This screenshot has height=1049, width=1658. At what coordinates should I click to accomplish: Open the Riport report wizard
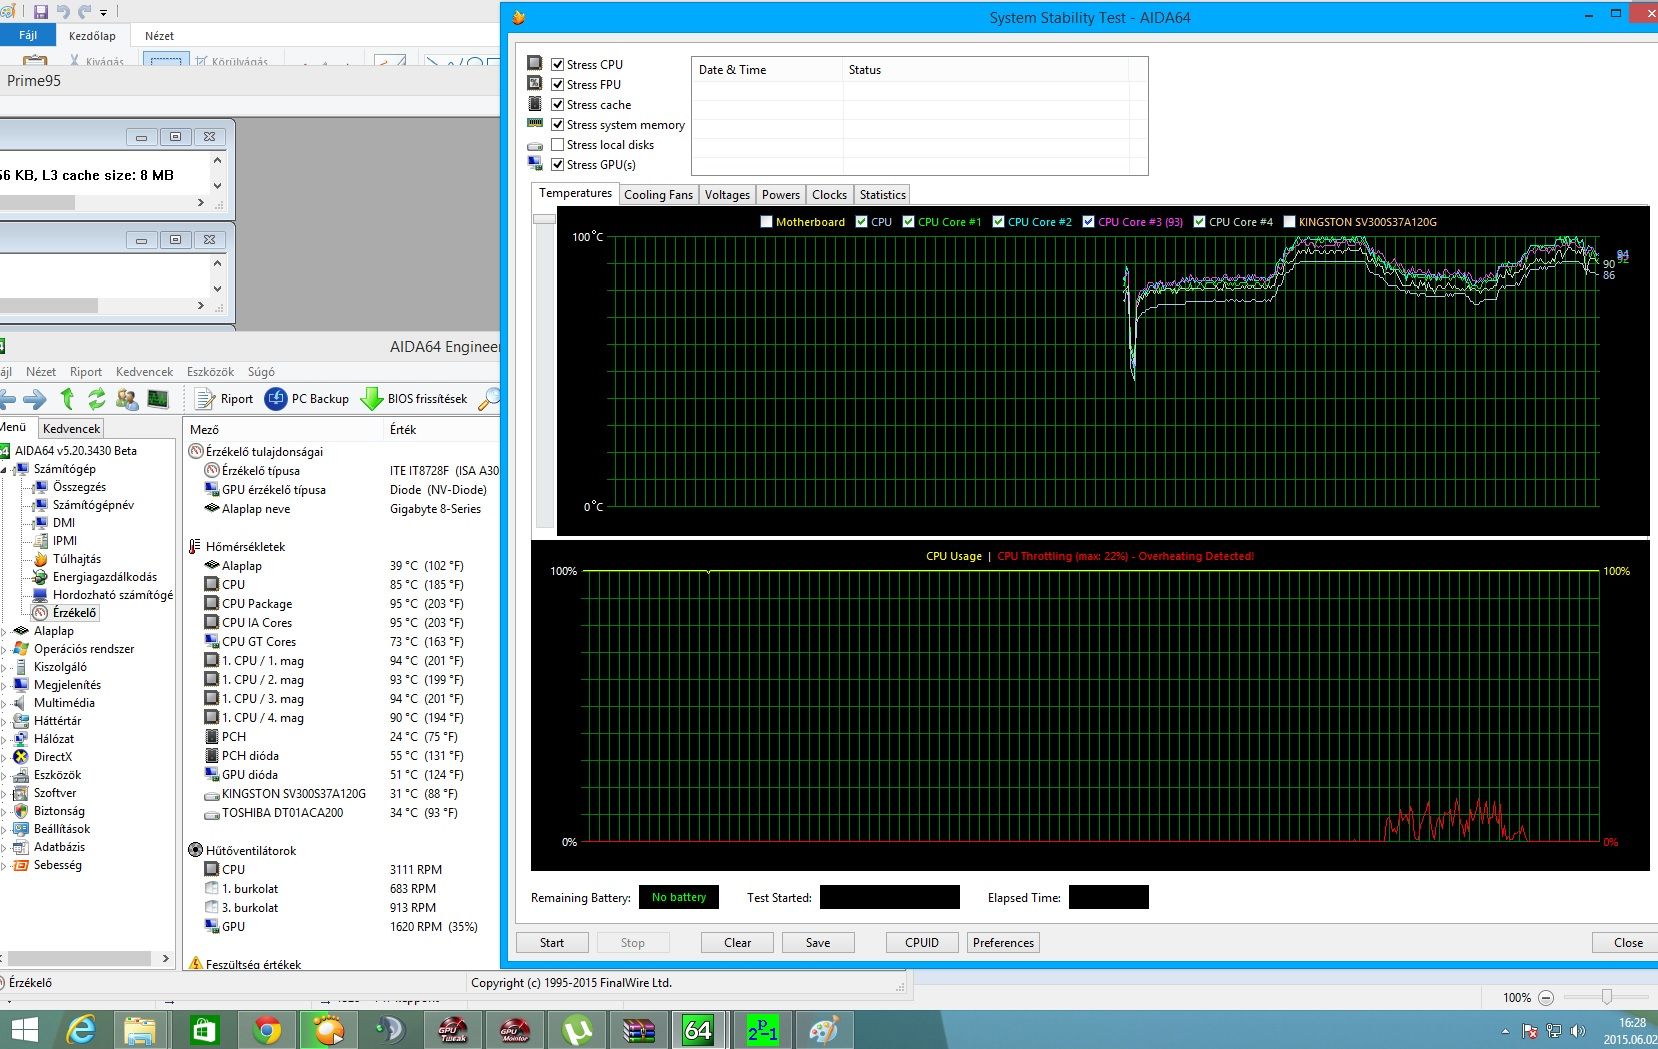point(224,399)
